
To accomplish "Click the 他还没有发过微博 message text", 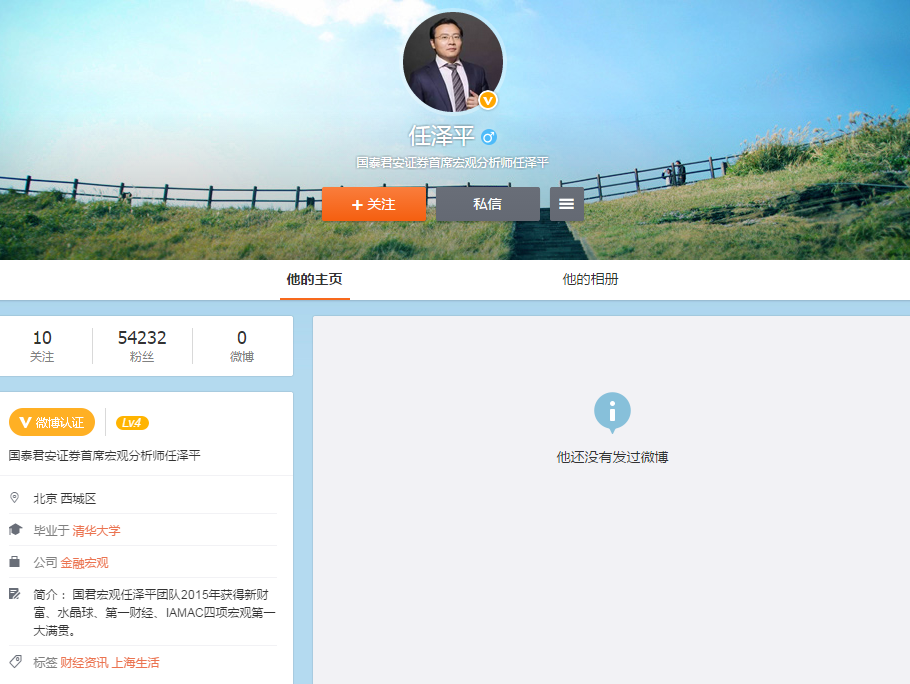I will pos(612,457).
